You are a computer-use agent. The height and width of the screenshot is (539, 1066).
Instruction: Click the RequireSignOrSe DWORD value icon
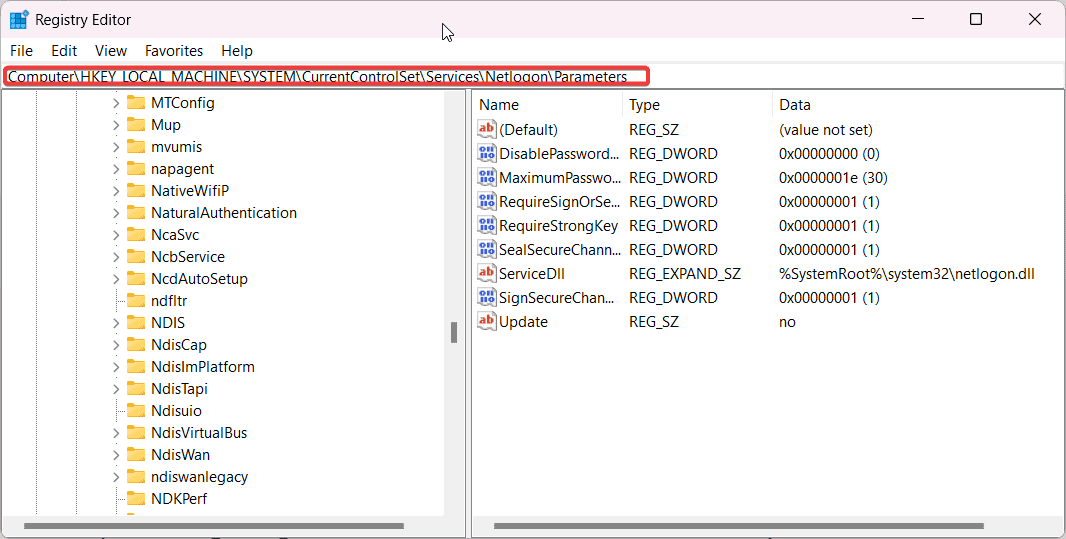click(487, 201)
